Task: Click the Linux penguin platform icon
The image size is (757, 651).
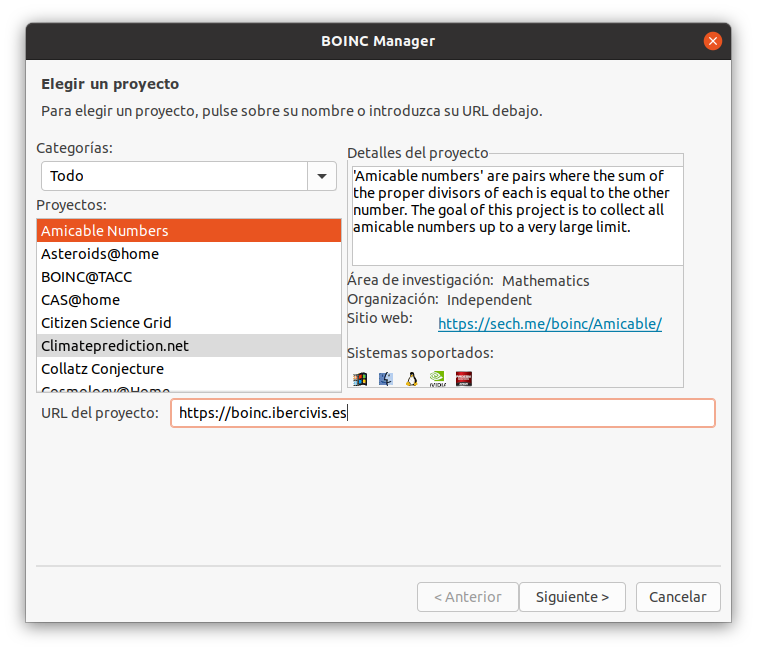Action: 412,379
